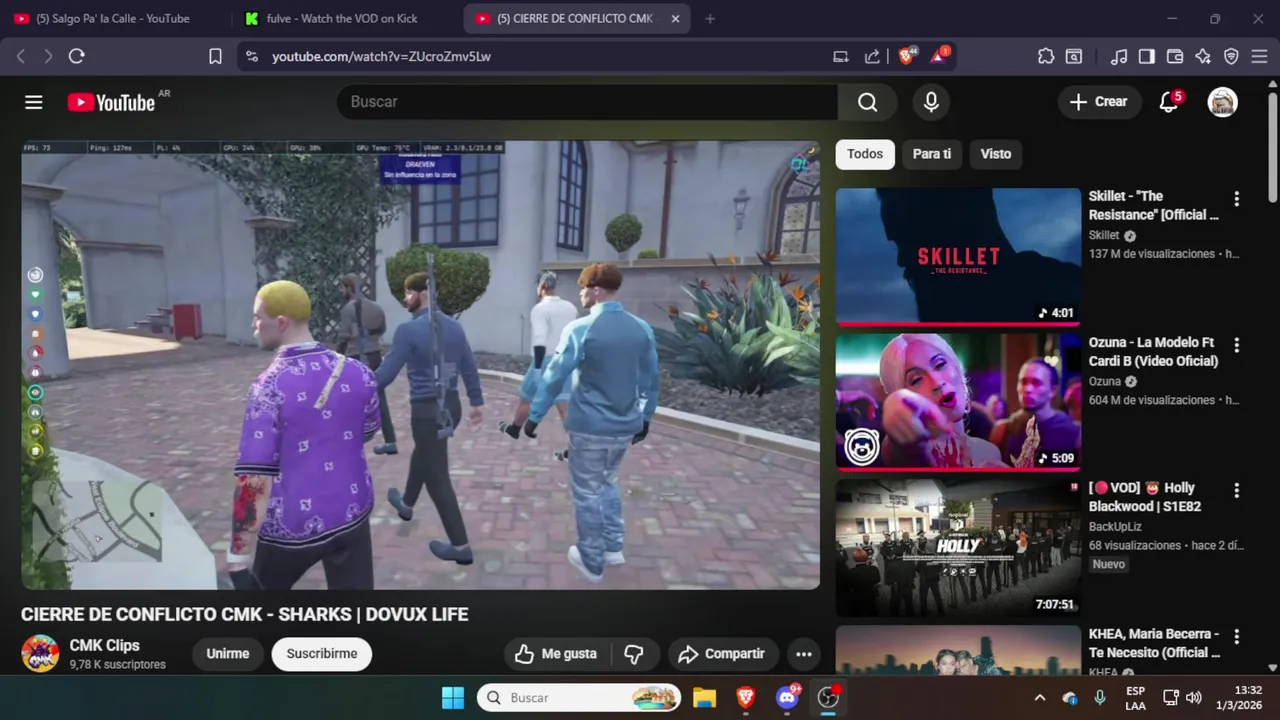Image resolution: width=1280 pixels, height=720 pixels.
Task: Click the YouTube search magnifier button
Action: click(x=867, y=102)
